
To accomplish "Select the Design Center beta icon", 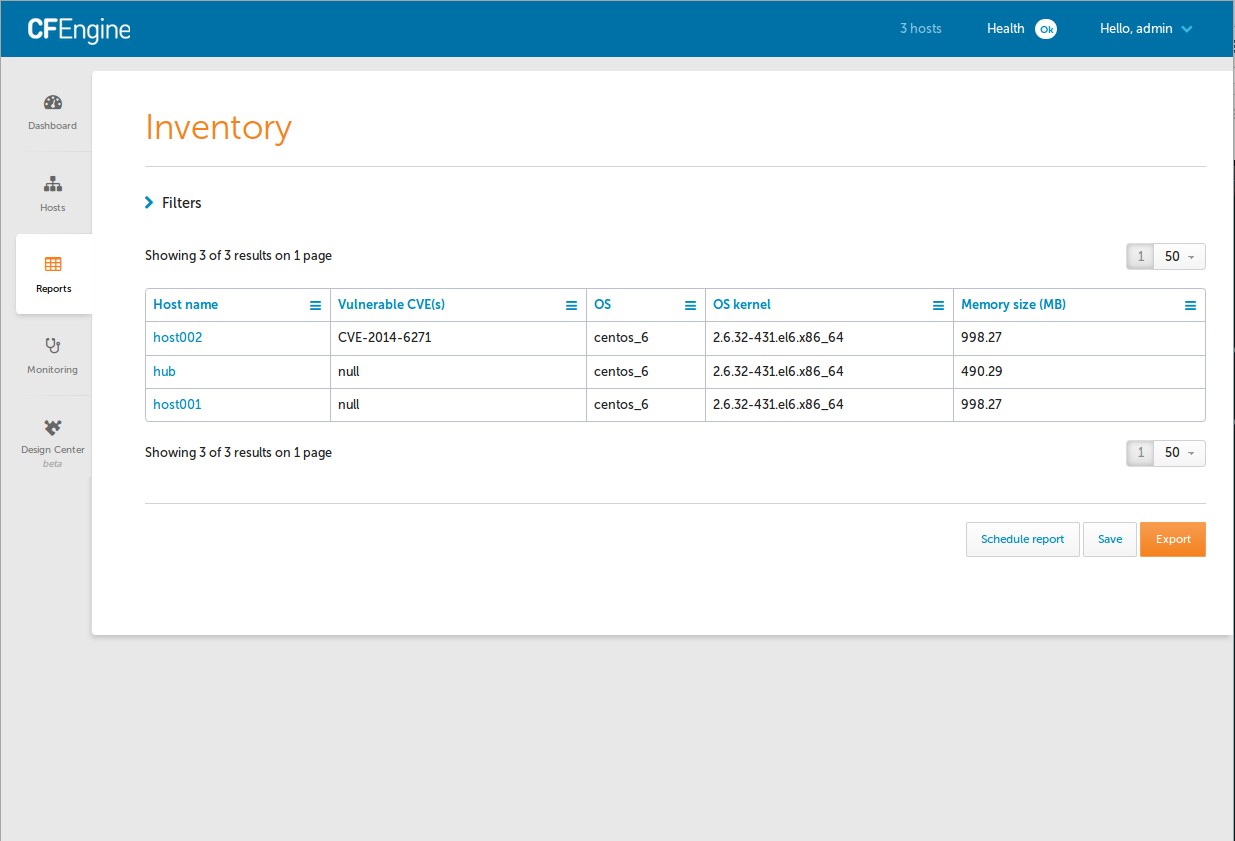I will click(x=52, y=437).
